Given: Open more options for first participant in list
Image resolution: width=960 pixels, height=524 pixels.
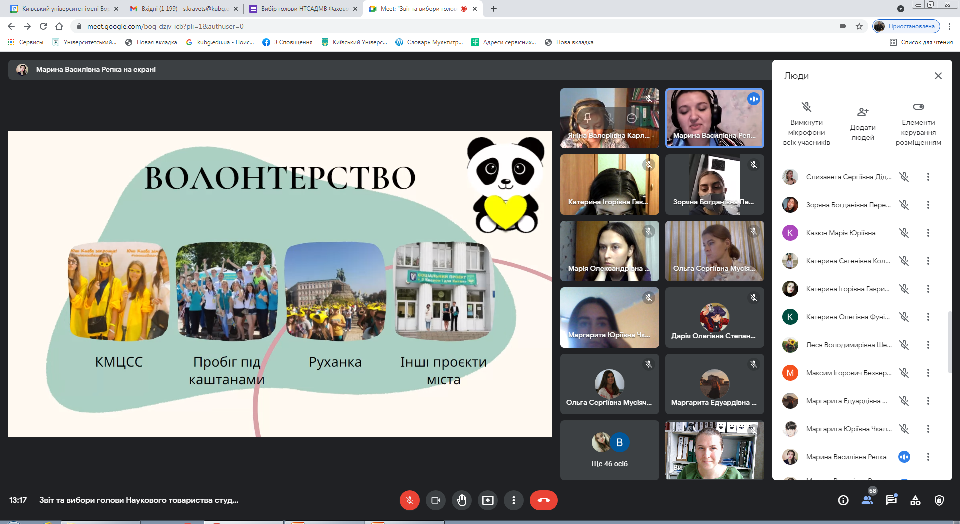Looking at the screenshot, I should coord(927,177).
